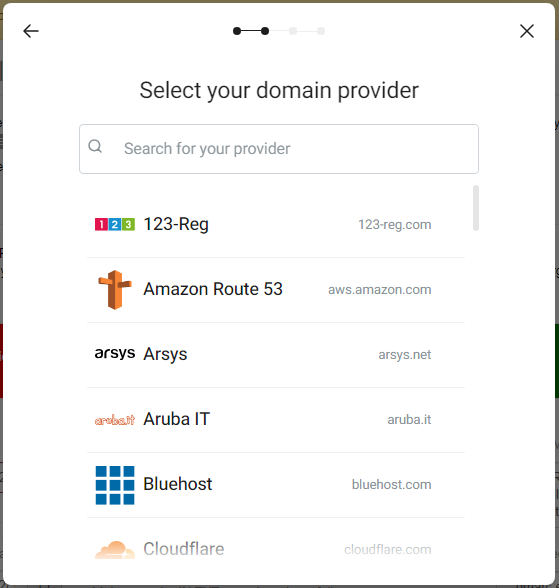The height and width of the screenshot is (588, 559).
Task: Click the aruba.it logo icon
Action: [x=115, y=420]
